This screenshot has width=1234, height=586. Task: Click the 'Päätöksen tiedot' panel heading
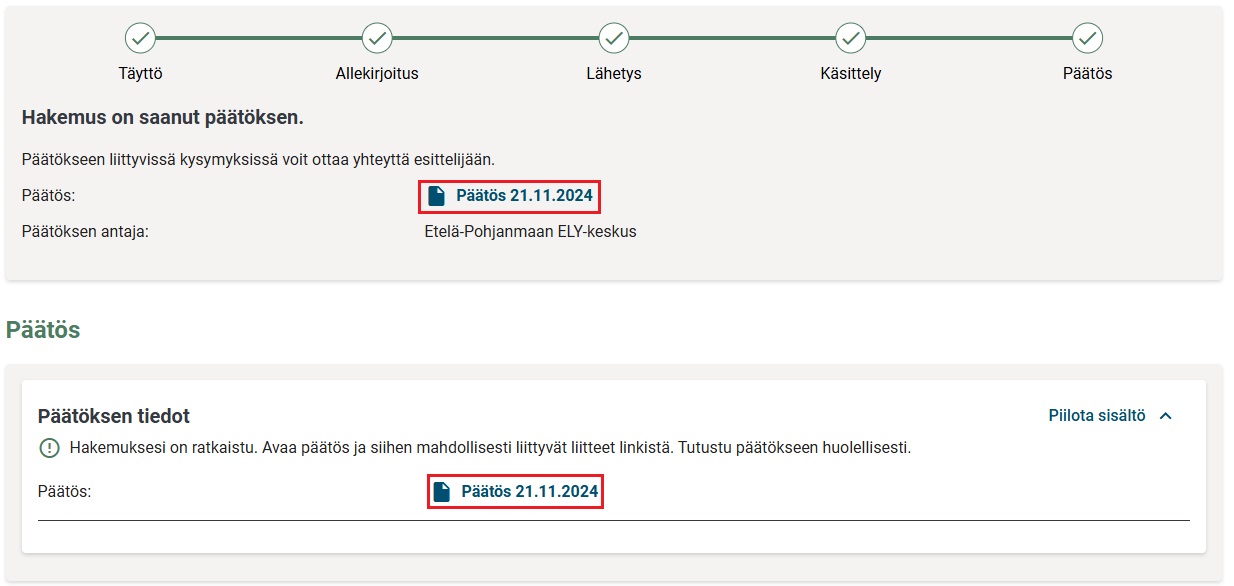coord(113,416)
